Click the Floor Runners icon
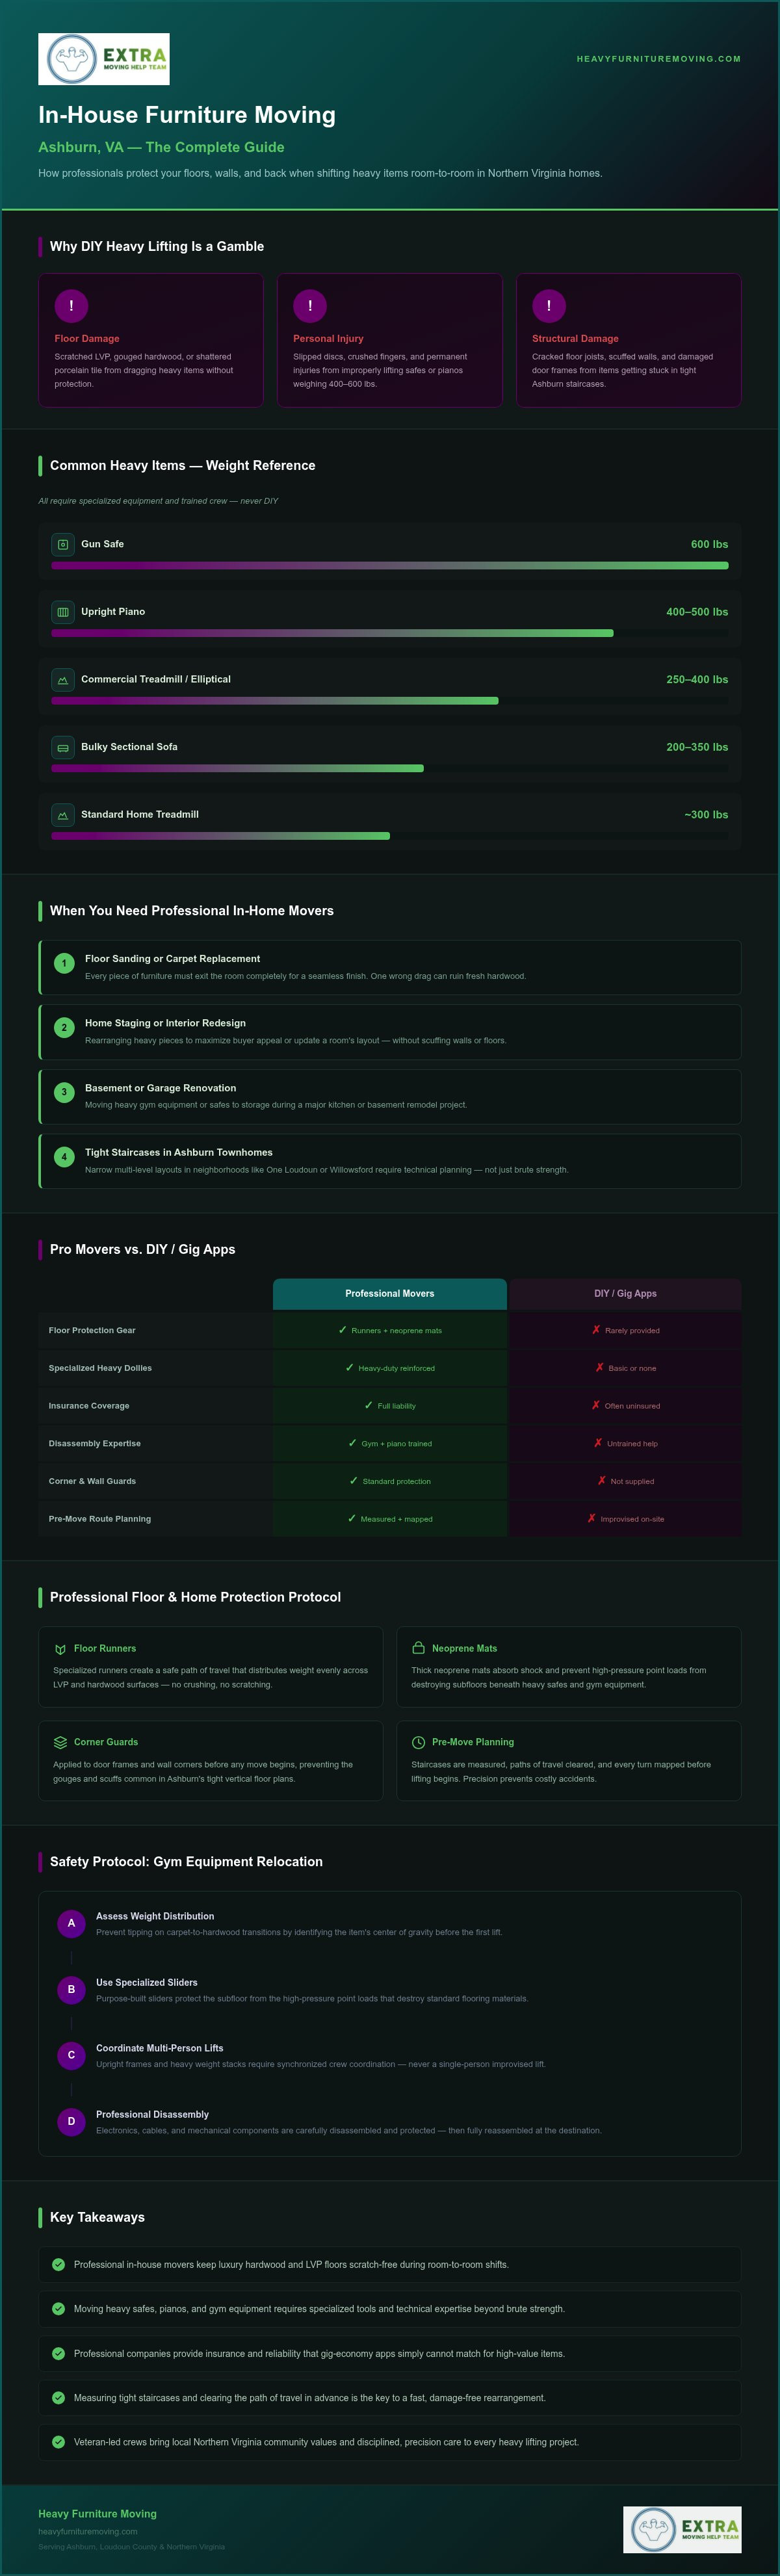 coord(60,1649)
